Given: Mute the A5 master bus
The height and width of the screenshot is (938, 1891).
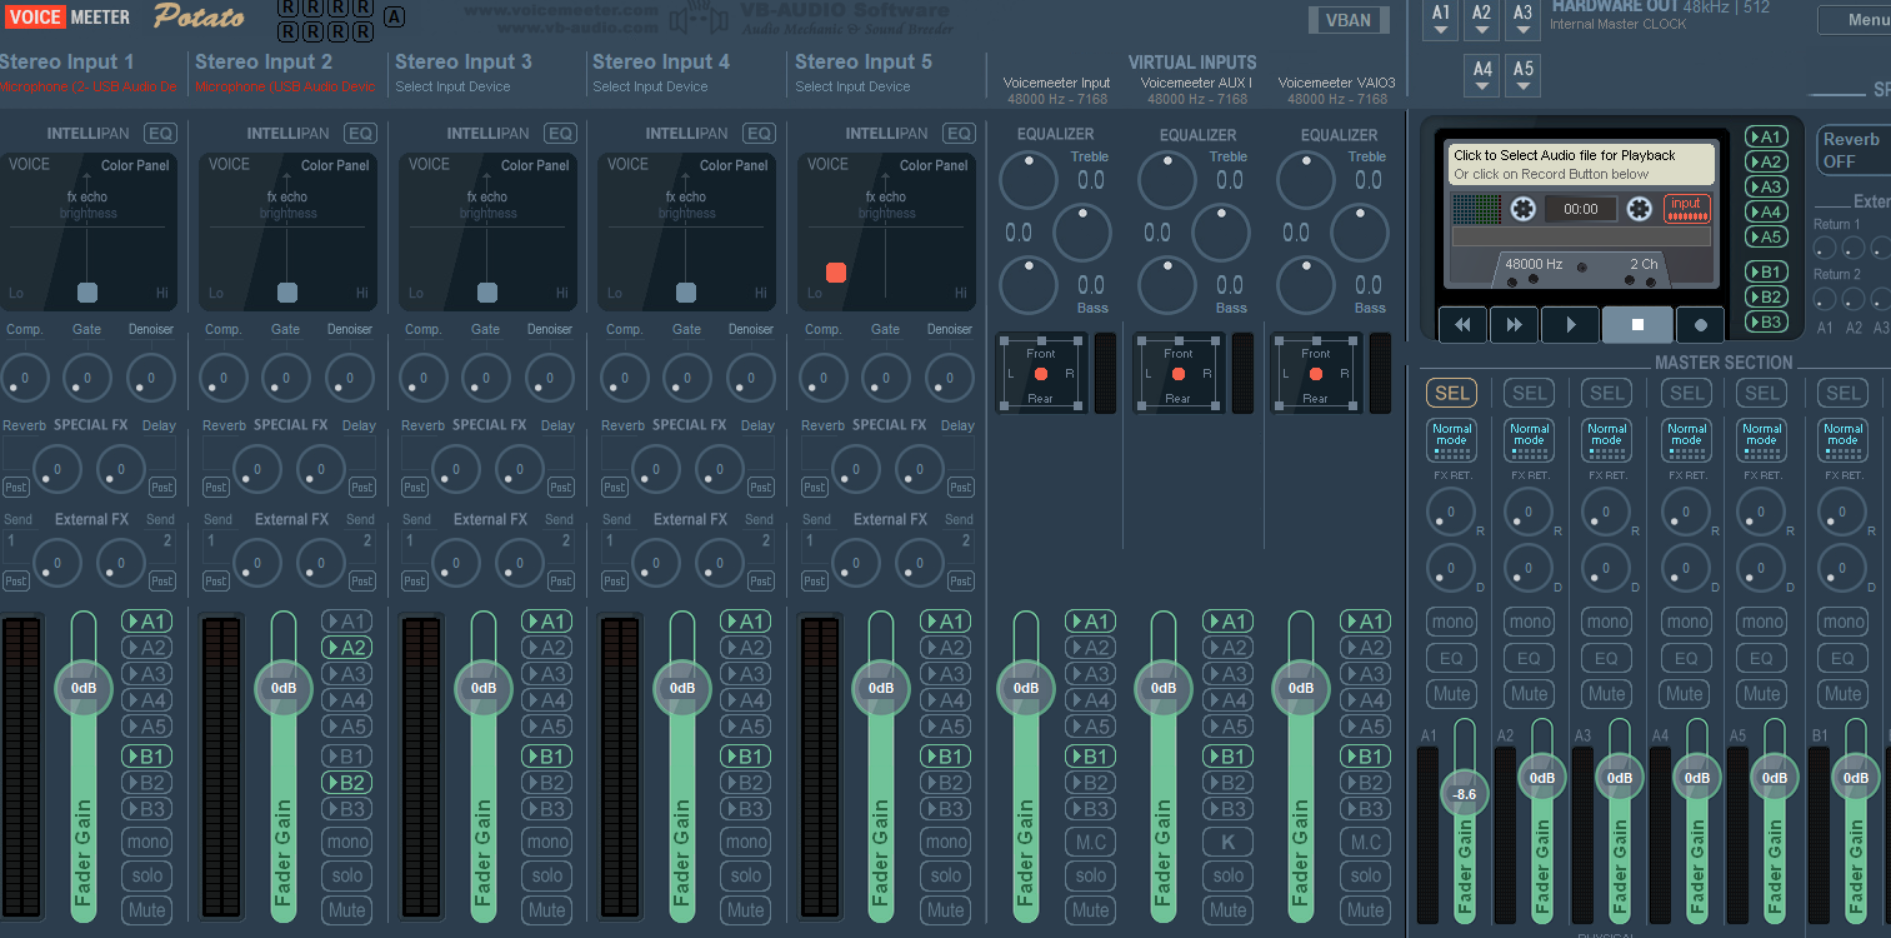Looking at the screenshot, I should pyautogui.click(x=1761, y=694).
